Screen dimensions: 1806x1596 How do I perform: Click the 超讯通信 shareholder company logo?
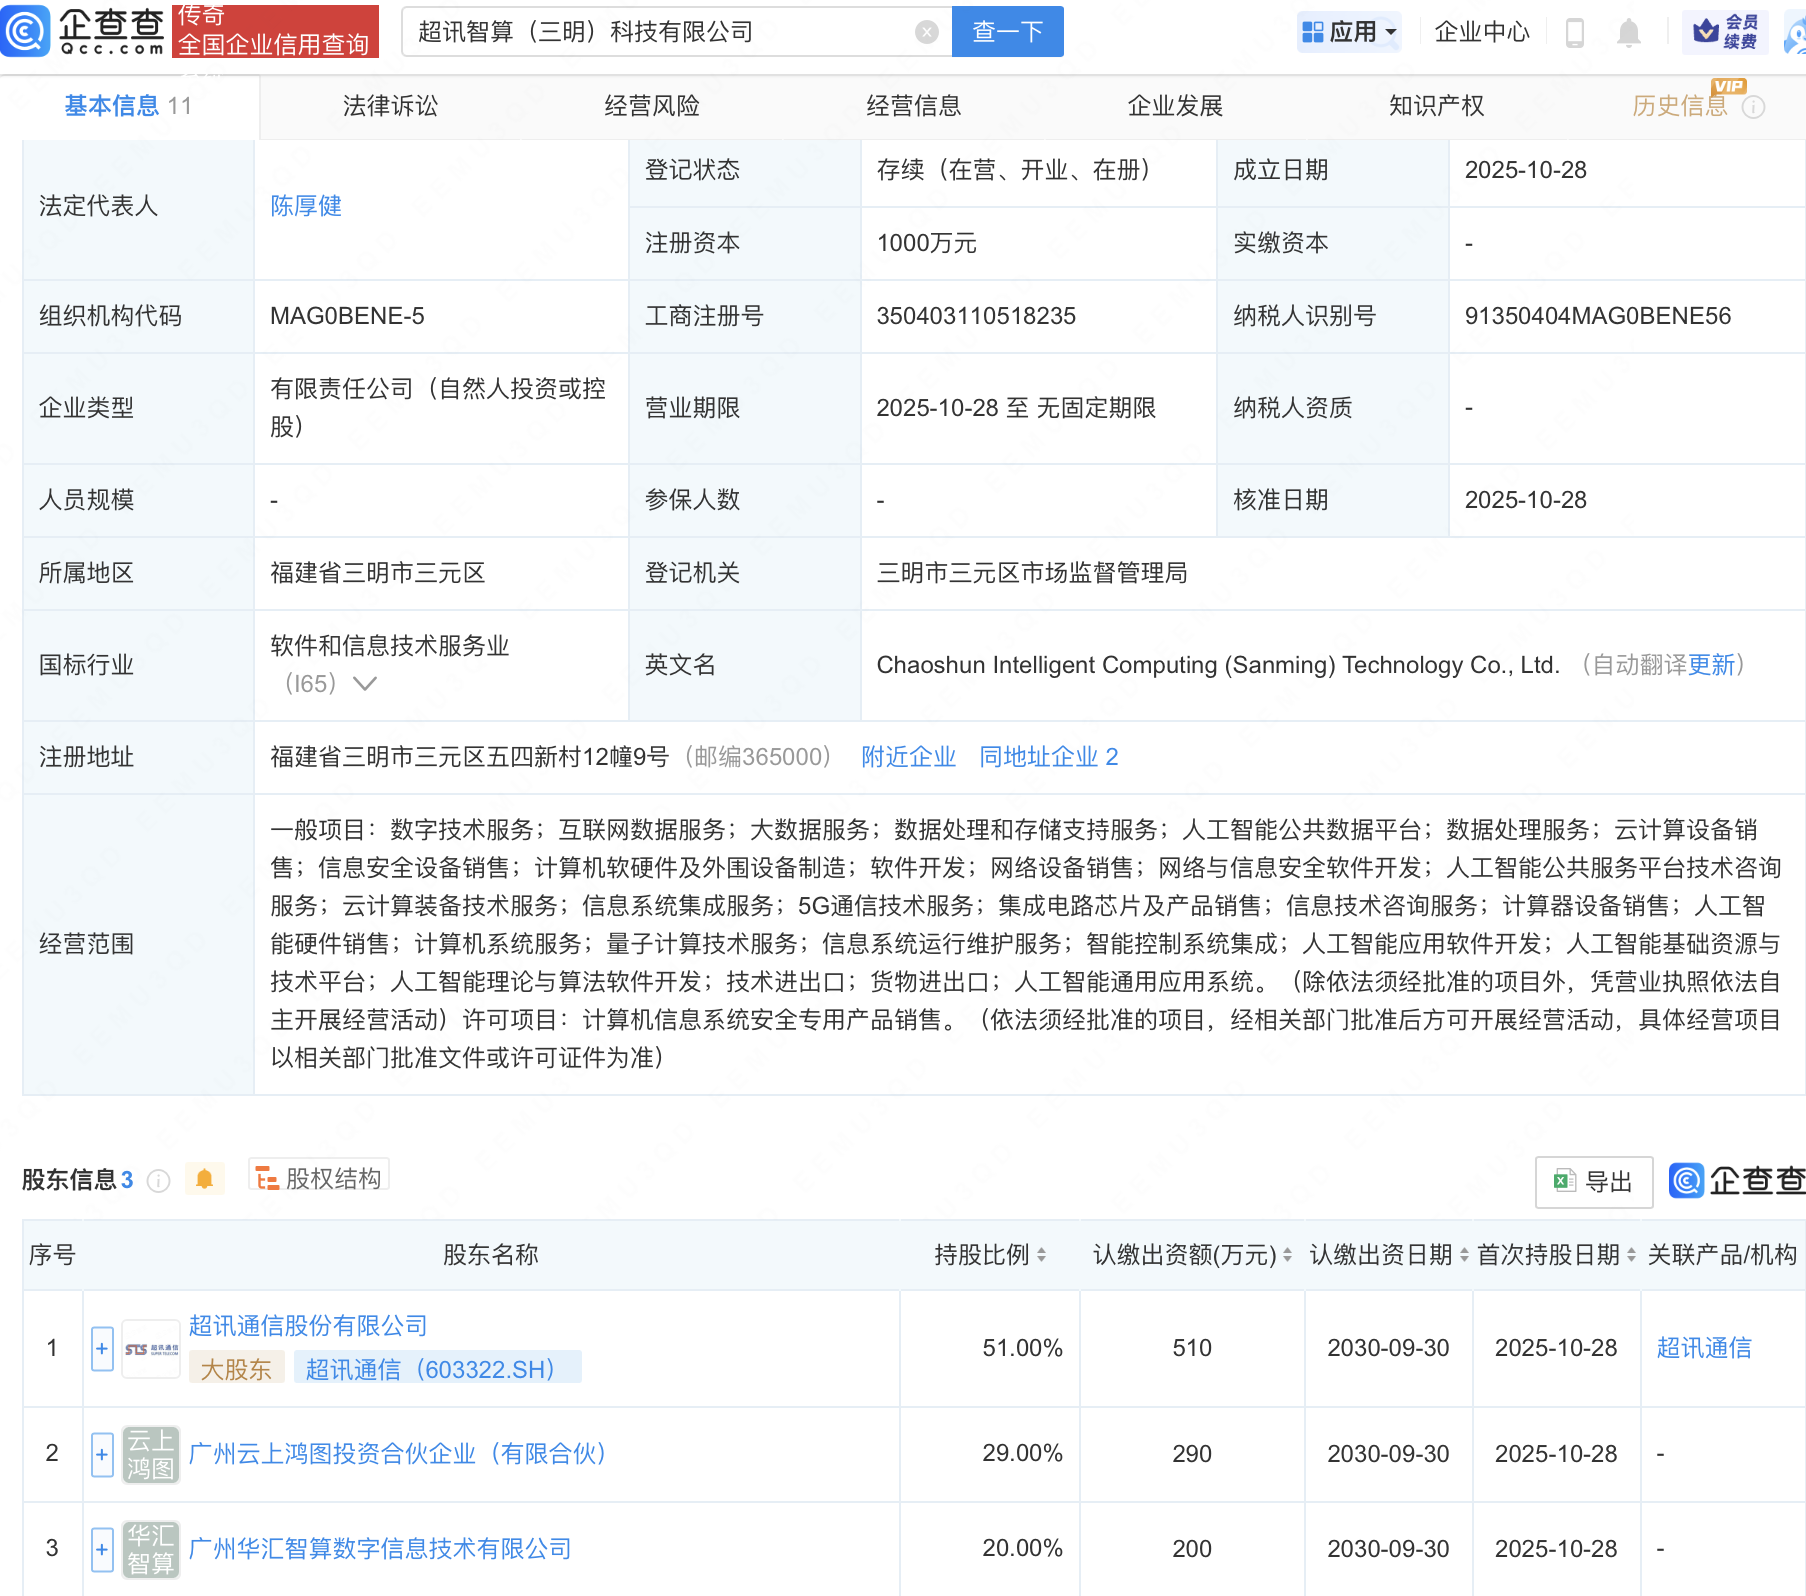coord(150,1347)
